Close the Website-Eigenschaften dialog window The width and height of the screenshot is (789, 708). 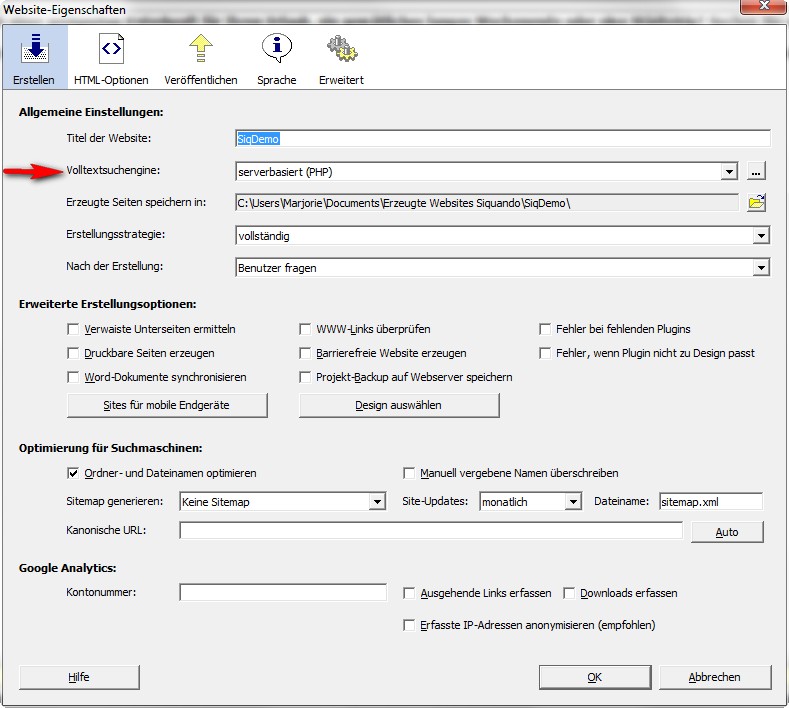pyautogui.click(x=762, y=10)
